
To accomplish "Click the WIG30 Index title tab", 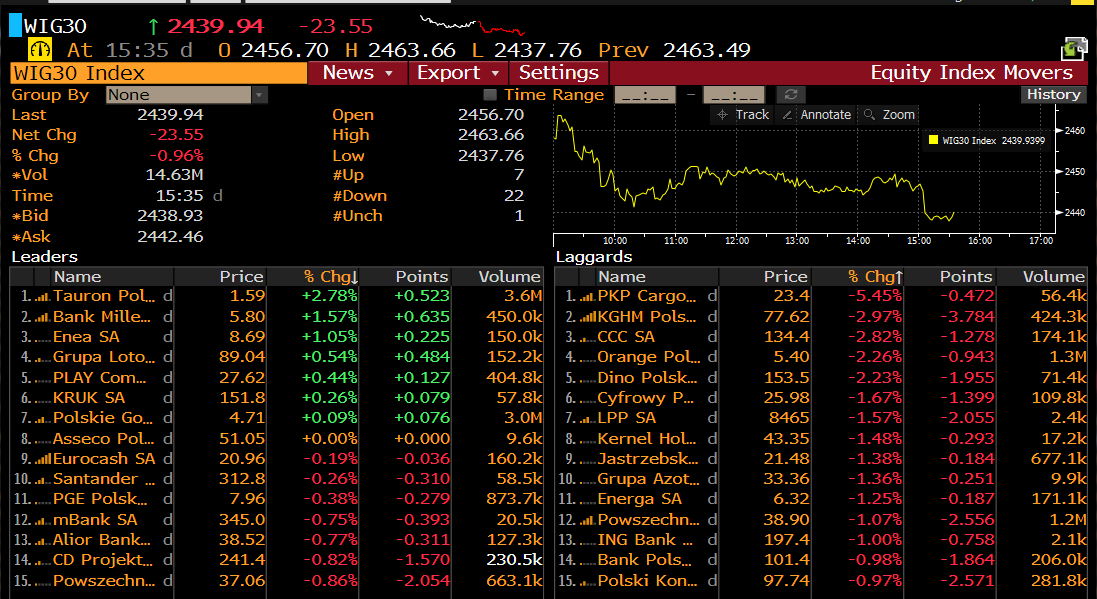I will coord(158,73).
